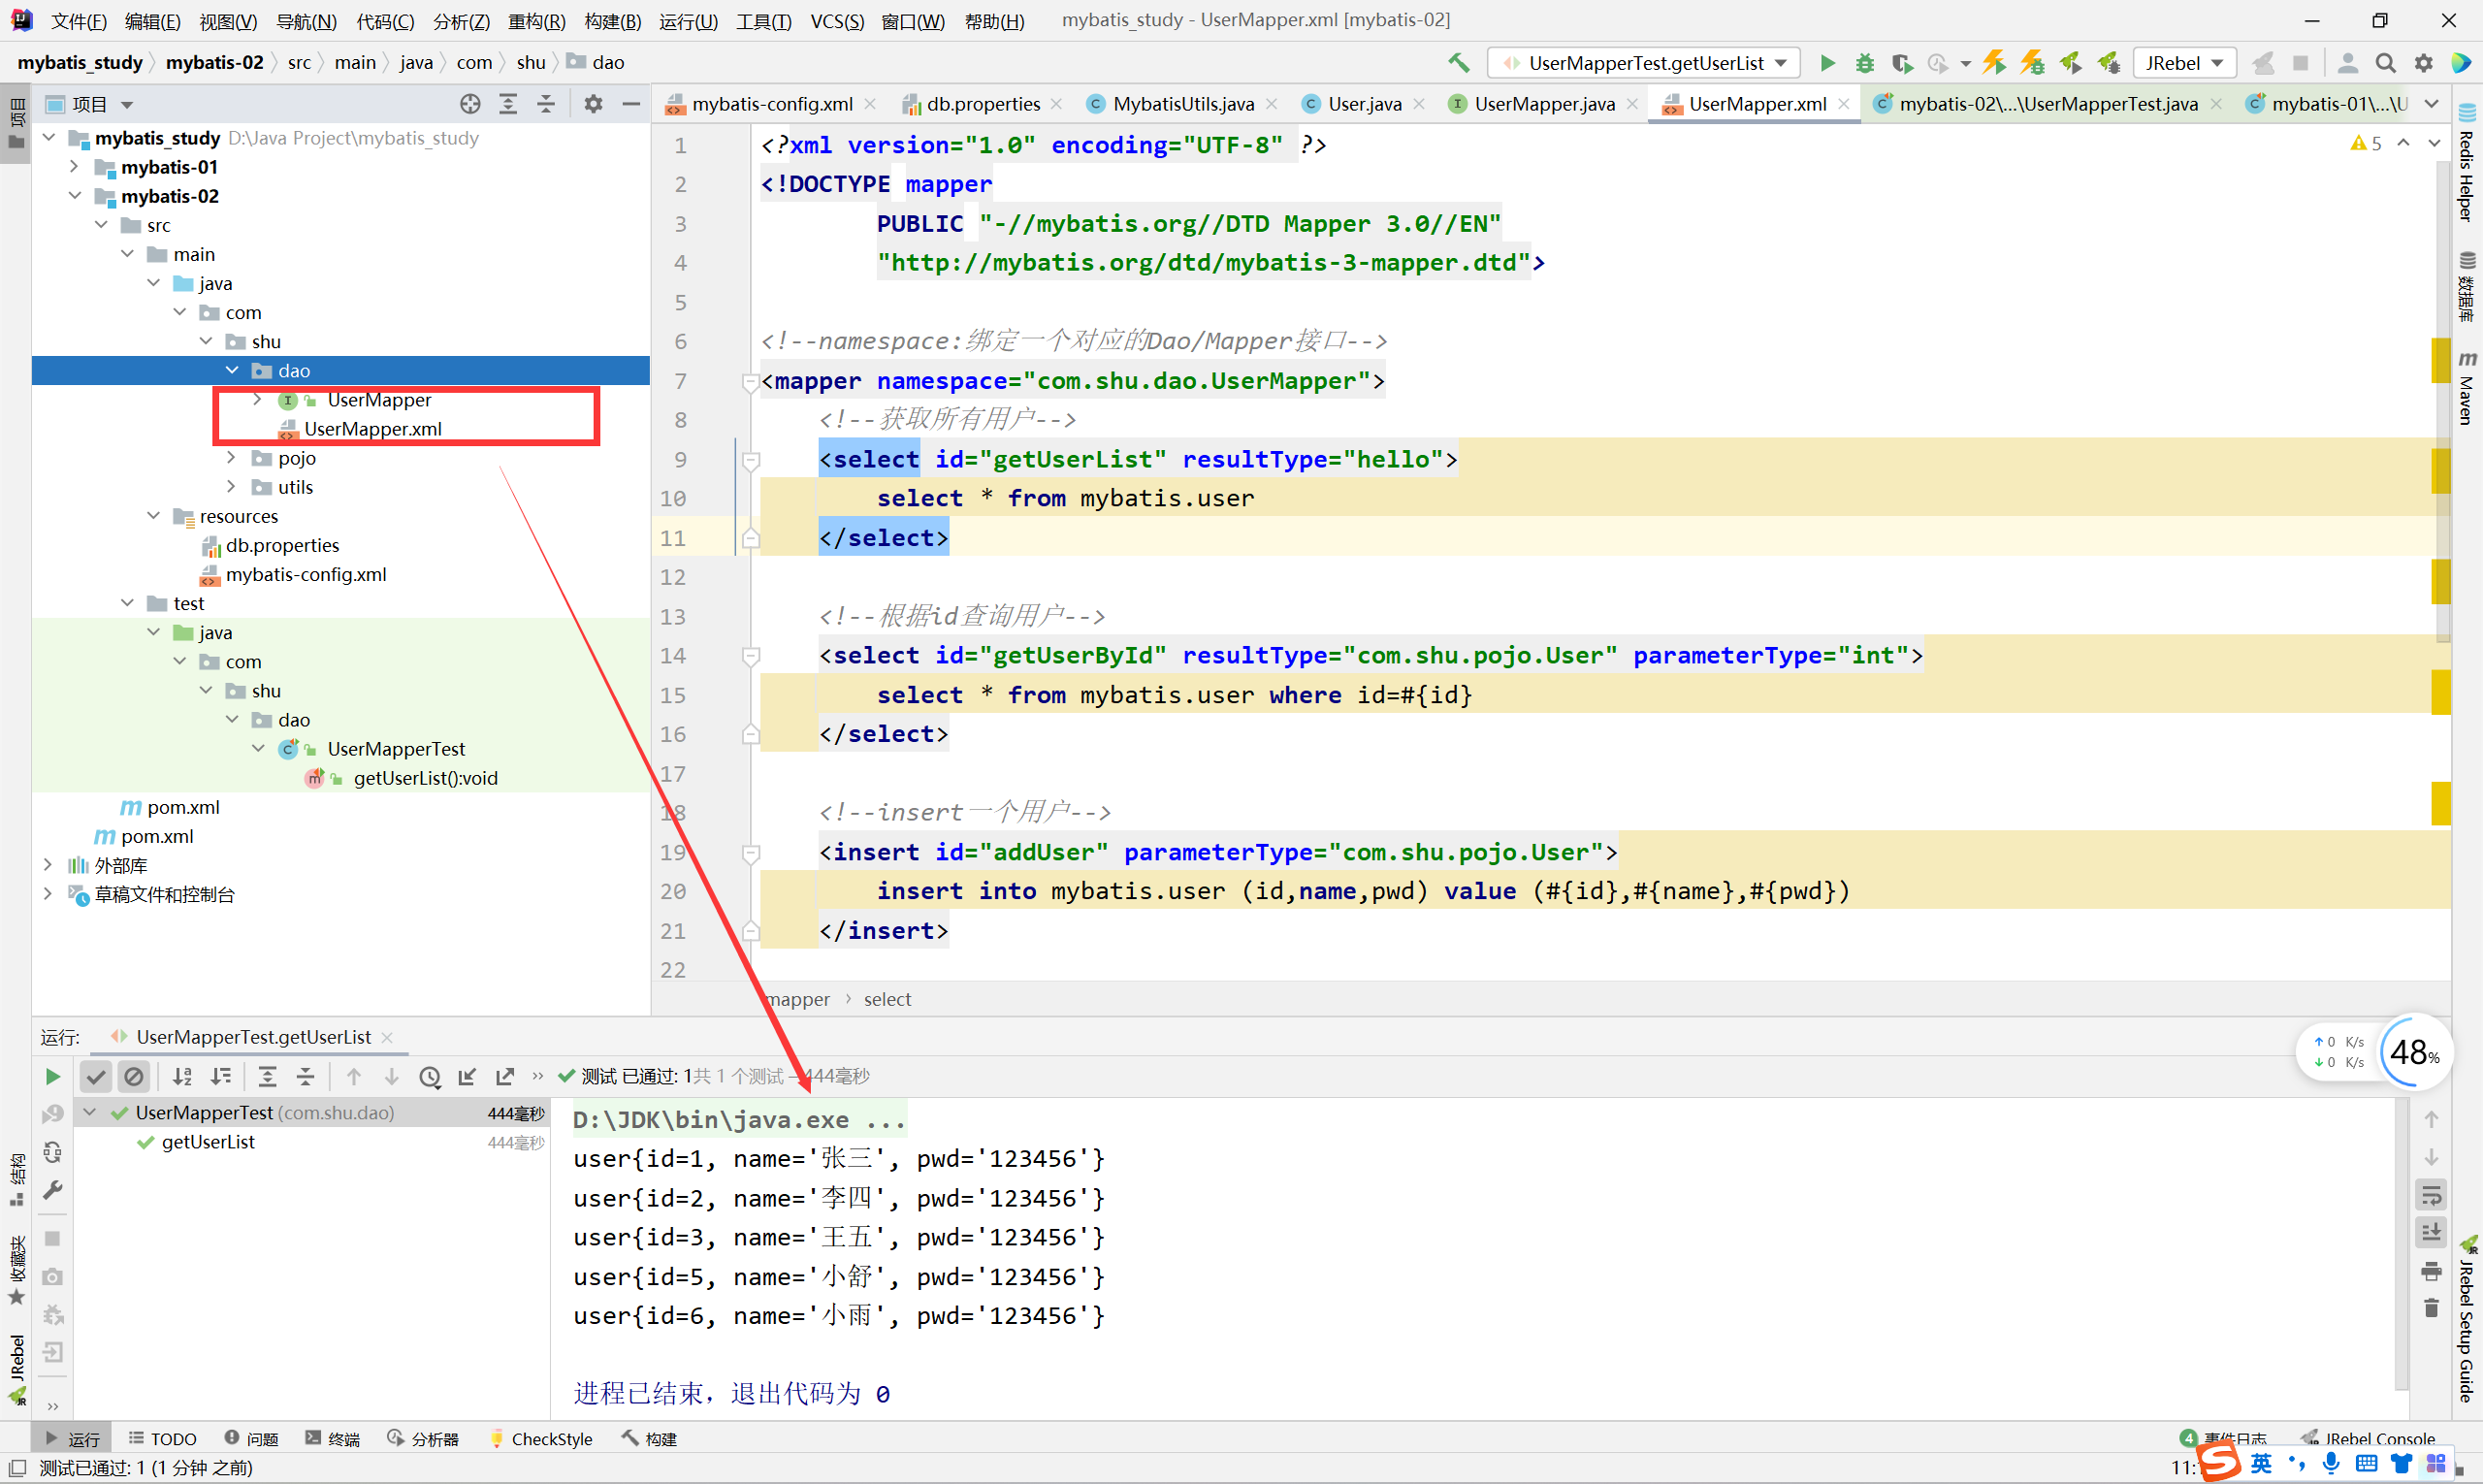
Task: Click the Search Everywhere magnifier icon
Action: click(x=2385, y=63)
